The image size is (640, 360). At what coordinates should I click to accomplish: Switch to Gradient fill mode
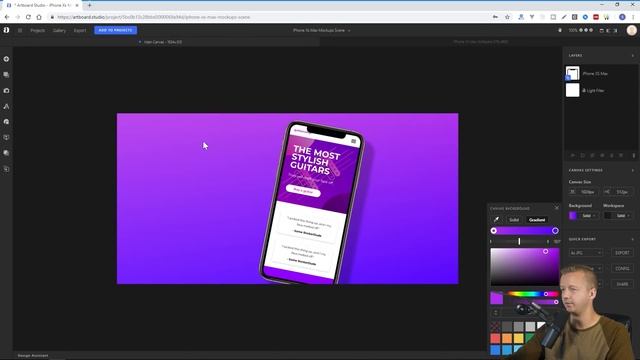(x=537, y=220)
